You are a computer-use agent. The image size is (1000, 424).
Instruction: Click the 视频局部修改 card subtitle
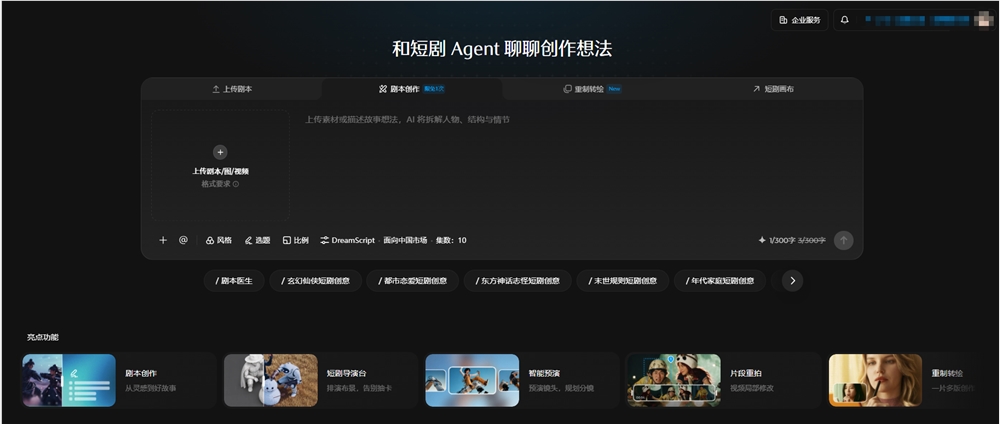(x=752, y=388)
